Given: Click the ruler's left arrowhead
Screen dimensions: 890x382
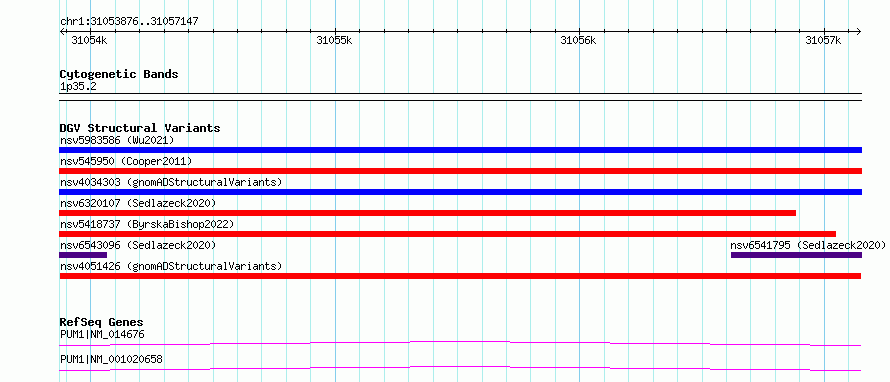Looking at the screenshot, I should pos(62,32).
